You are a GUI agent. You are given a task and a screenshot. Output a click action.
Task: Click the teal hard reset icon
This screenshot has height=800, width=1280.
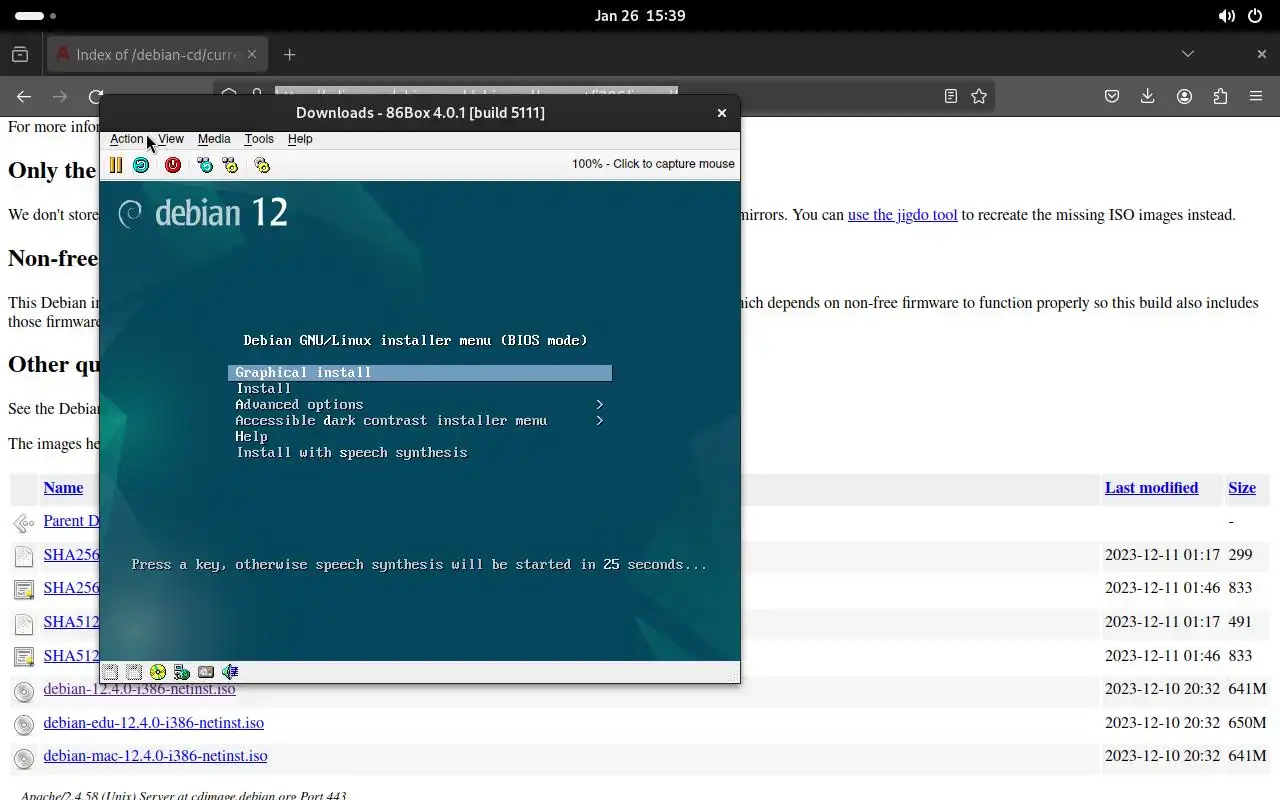[x=141, y=165]
